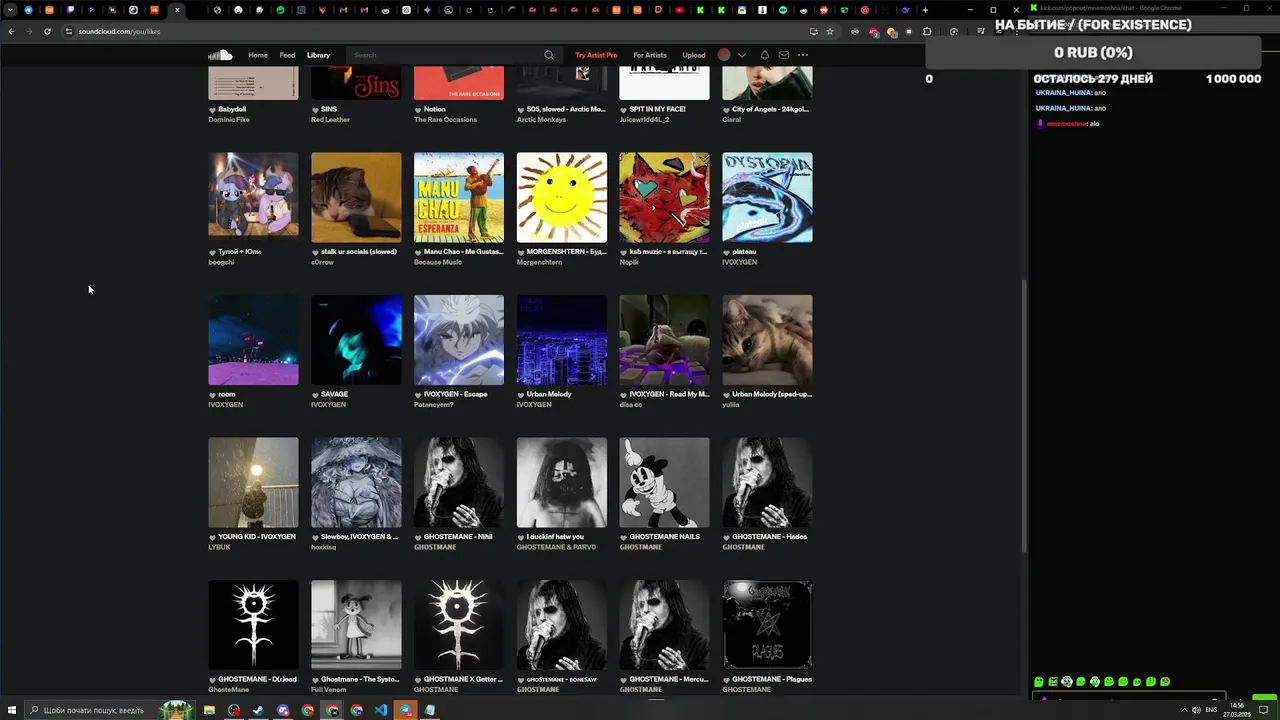Open a new browser tab

tap(925, 10)
